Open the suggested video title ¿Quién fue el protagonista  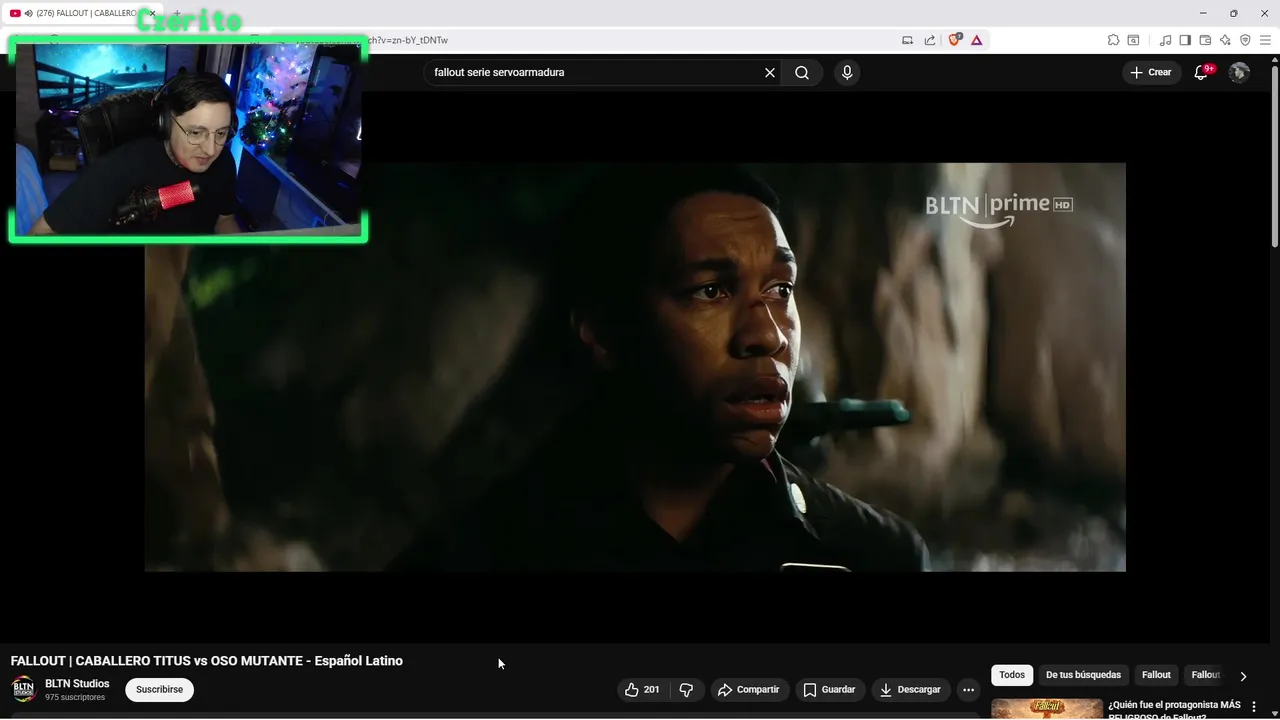click(1174, 709)
